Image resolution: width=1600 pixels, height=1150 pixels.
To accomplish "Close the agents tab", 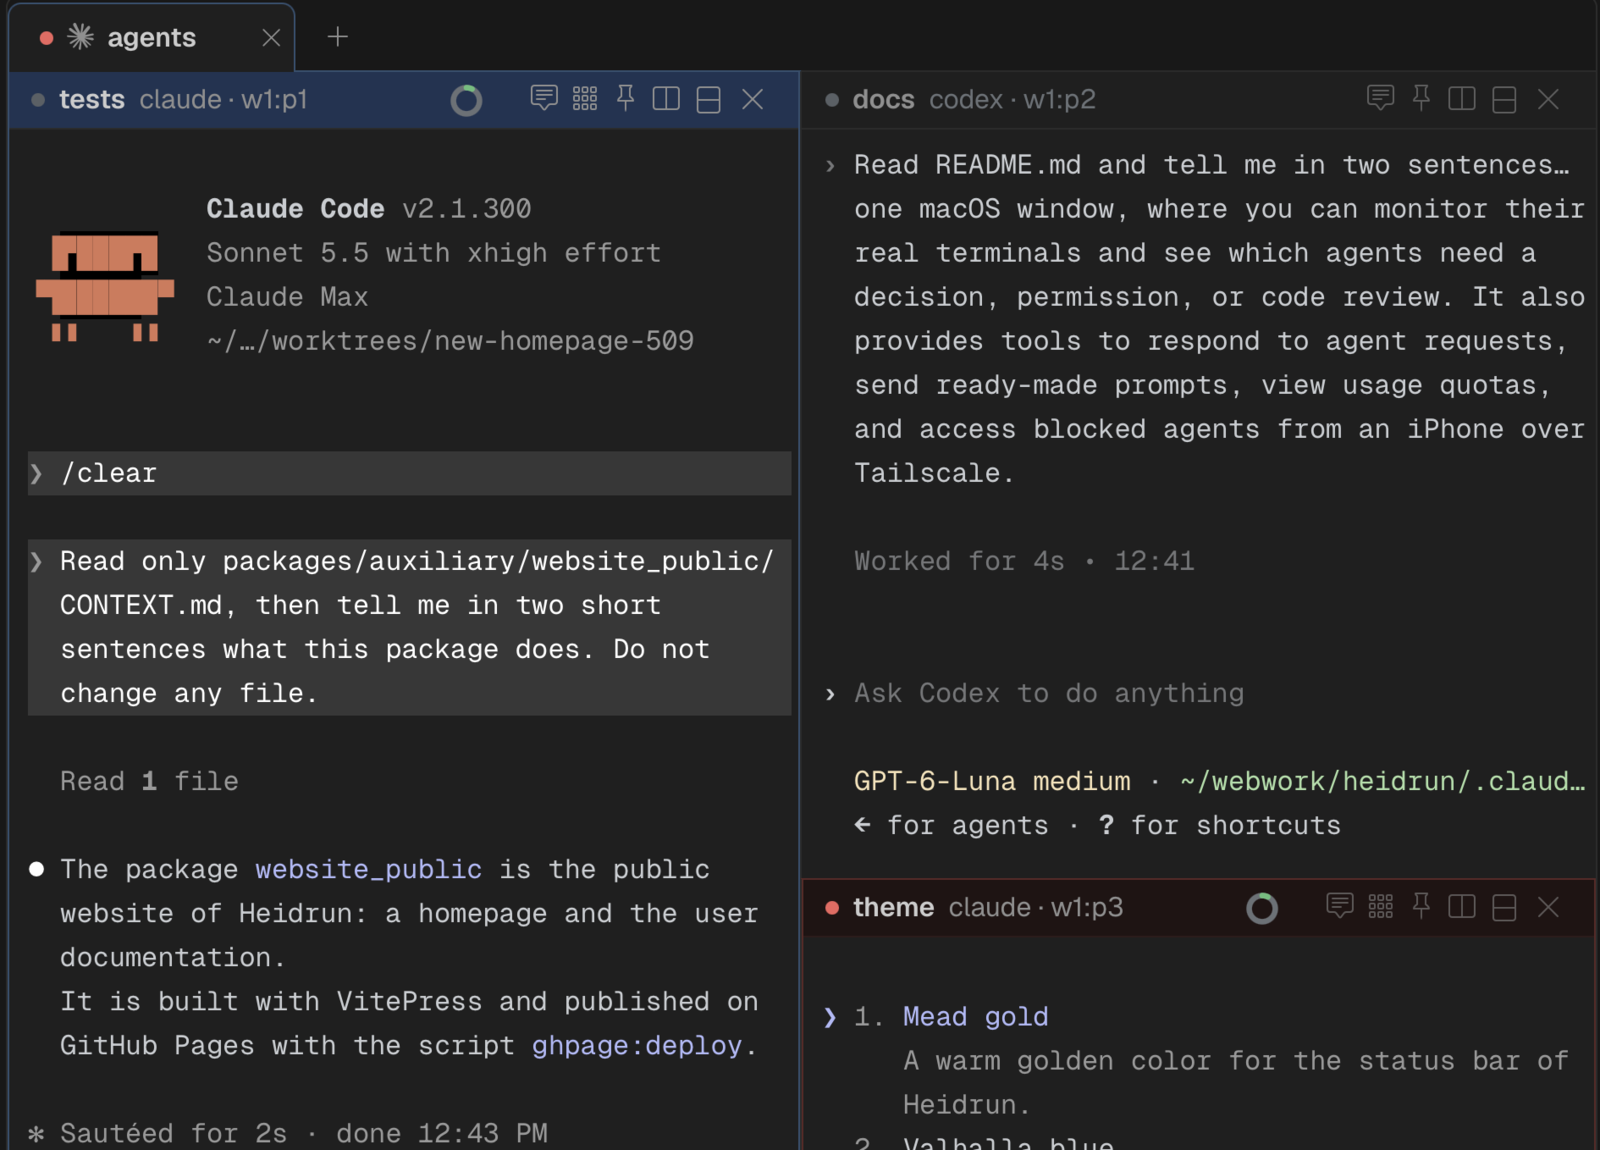I will (x=271, y=38).
